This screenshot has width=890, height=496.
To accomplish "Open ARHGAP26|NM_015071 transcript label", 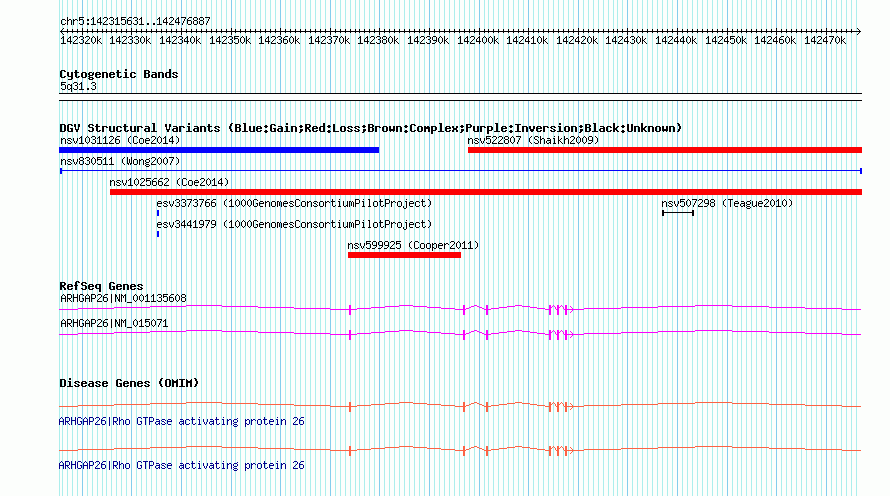I will [114, 323].
